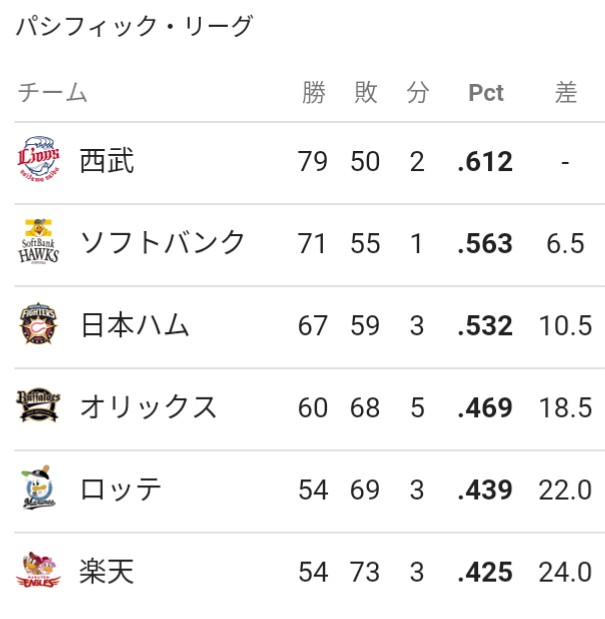The height and width of the screenshot is (619, 605).
Task: Click the Seibu Lions team logo
Action: 38,159
